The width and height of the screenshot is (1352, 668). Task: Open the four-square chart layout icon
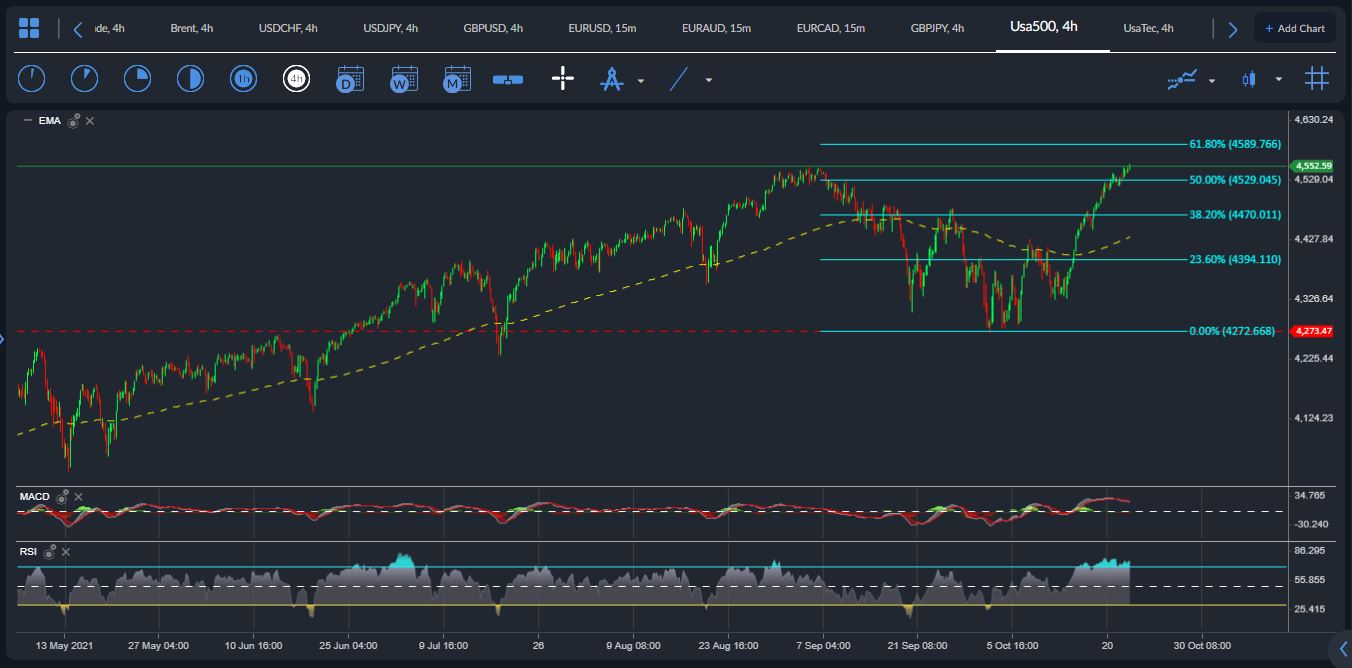29,28
